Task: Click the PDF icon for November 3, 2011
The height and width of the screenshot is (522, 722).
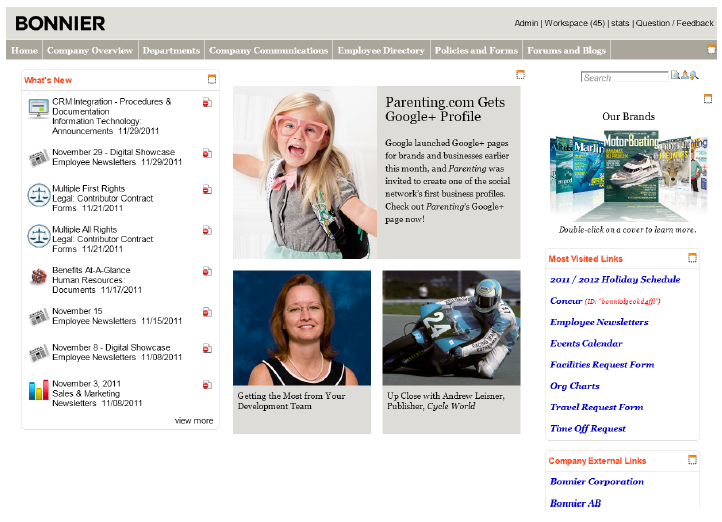Action: (207, 384)
